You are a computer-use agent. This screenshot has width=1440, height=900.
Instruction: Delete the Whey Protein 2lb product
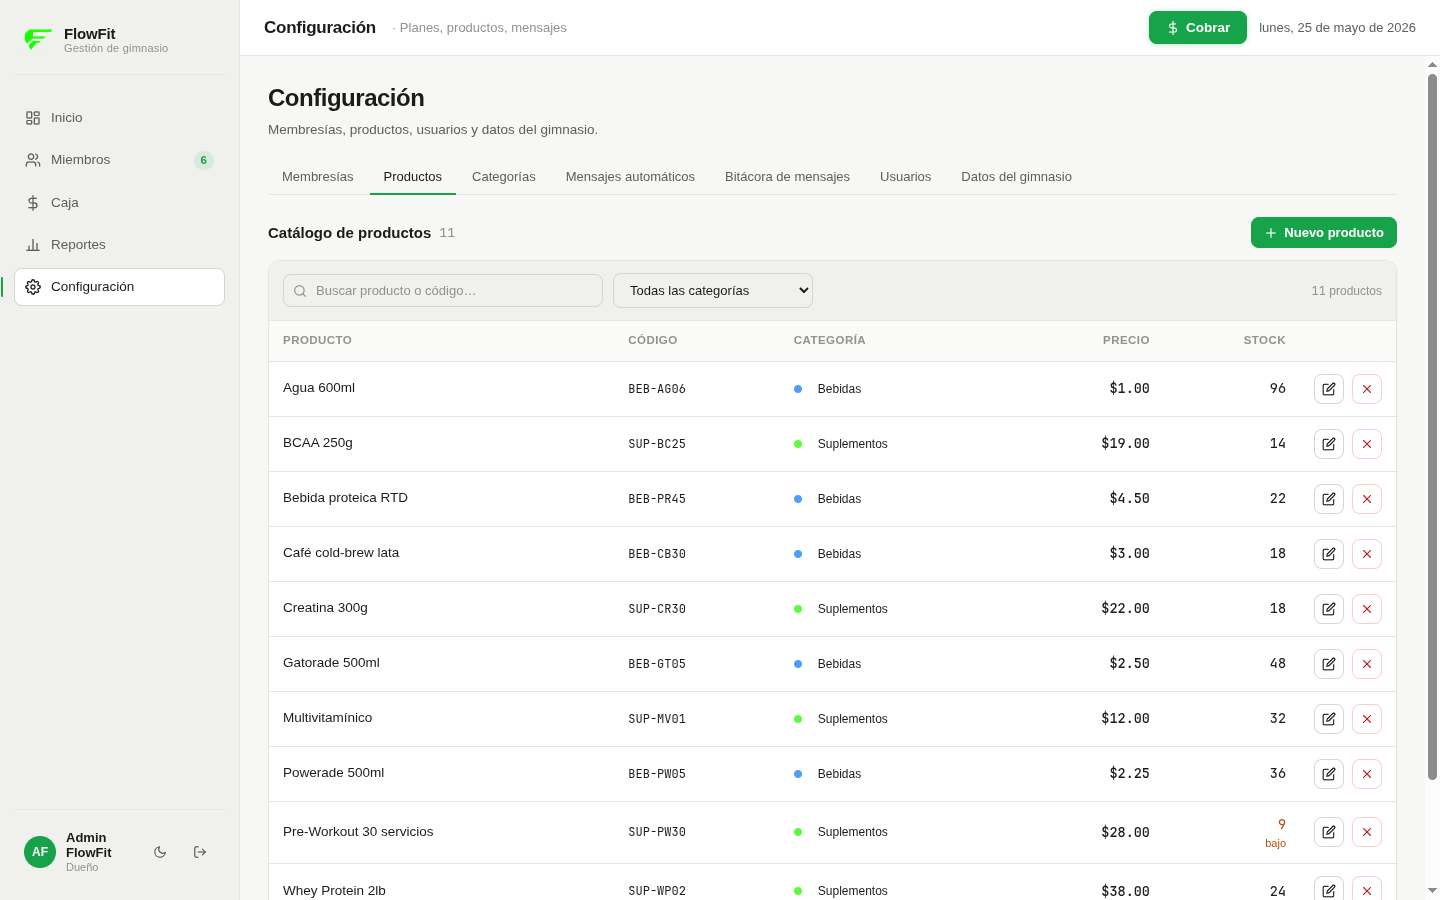1366,889
